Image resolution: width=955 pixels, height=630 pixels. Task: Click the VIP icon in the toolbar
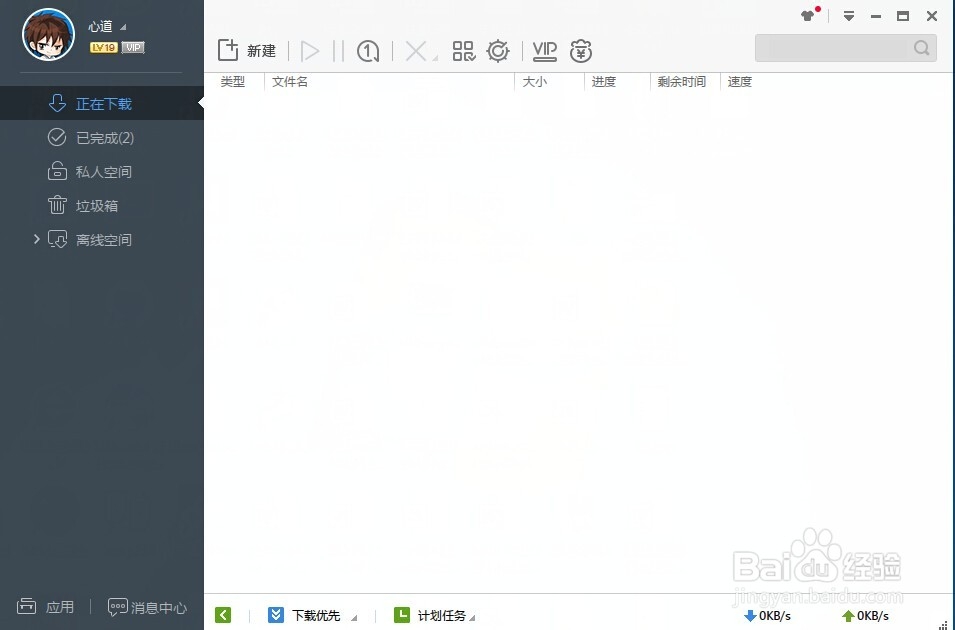[544, 50]
